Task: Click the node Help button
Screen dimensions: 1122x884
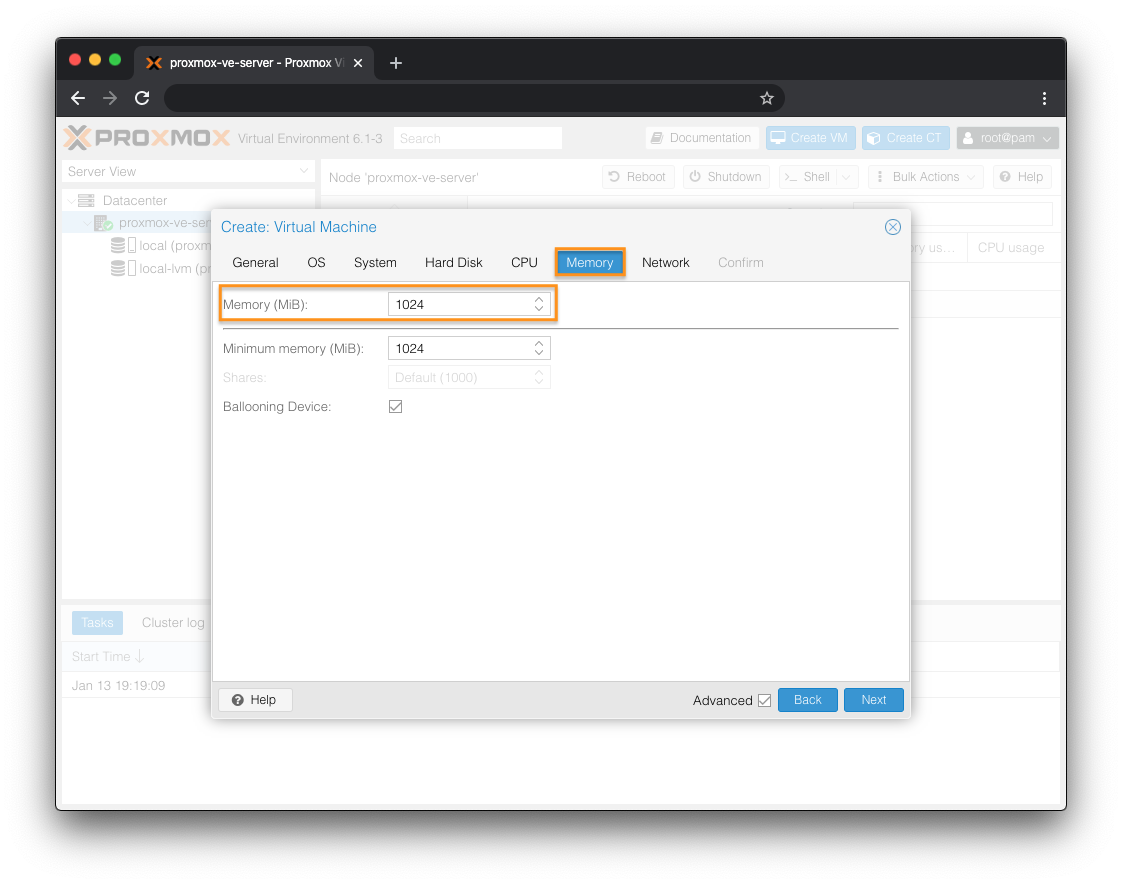Action: click(1022, 177)
